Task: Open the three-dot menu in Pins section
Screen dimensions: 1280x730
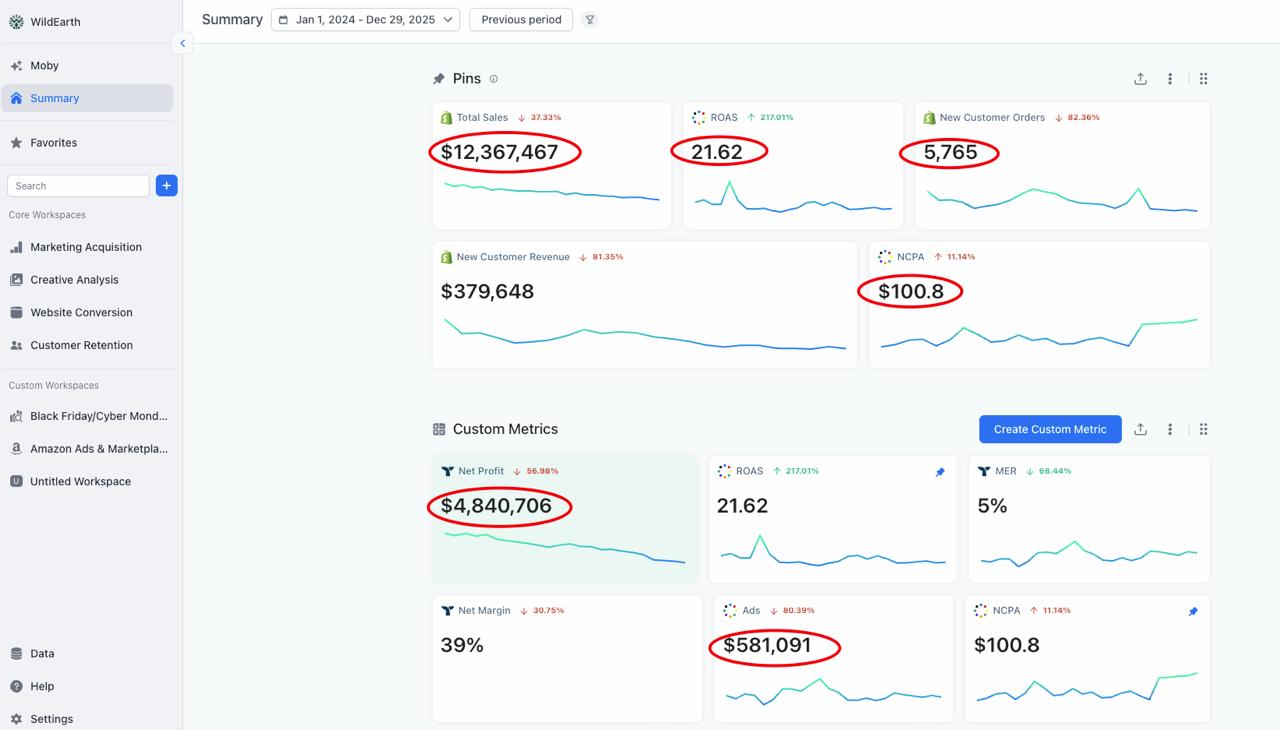Action: tap(1170, 79)
